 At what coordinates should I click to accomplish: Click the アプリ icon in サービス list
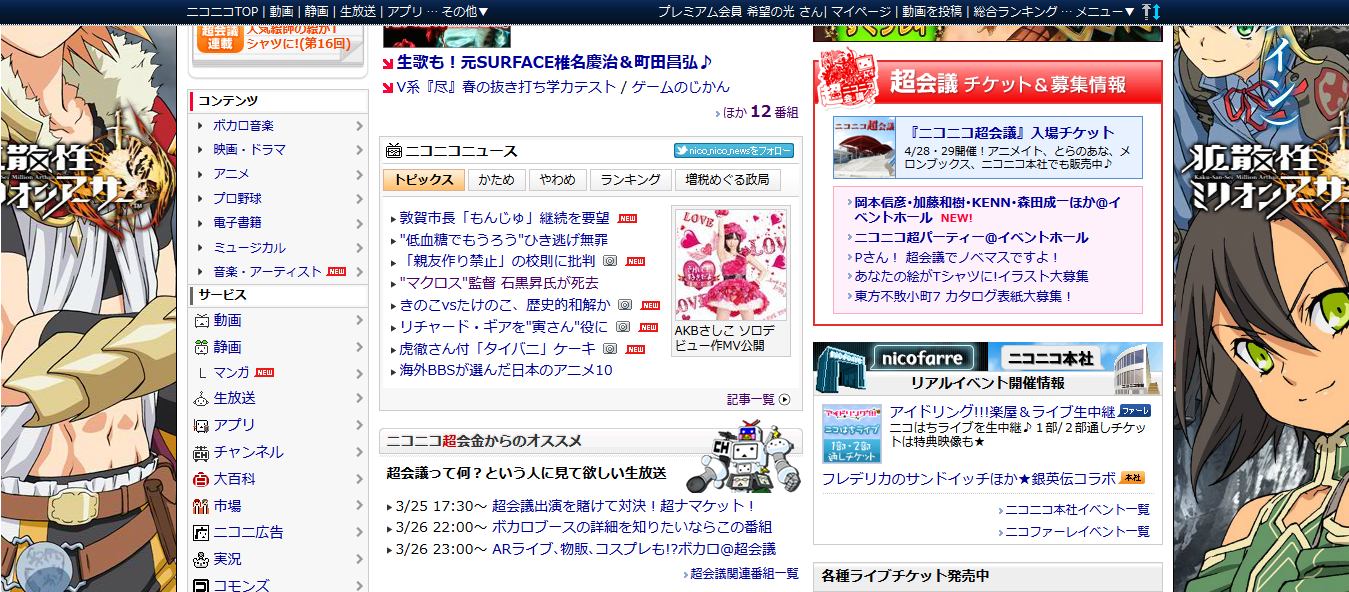pos(201,425)
